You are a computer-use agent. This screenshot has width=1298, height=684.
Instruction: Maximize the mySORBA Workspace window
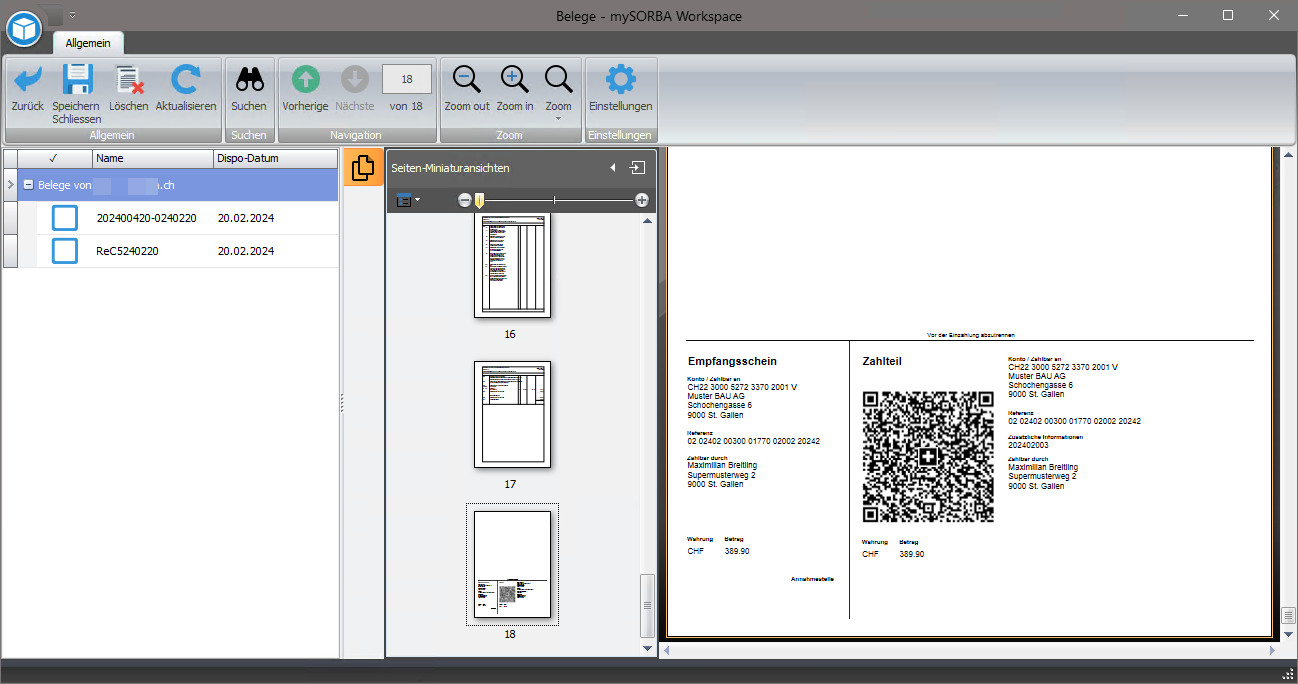click(x=1228, y=15)
